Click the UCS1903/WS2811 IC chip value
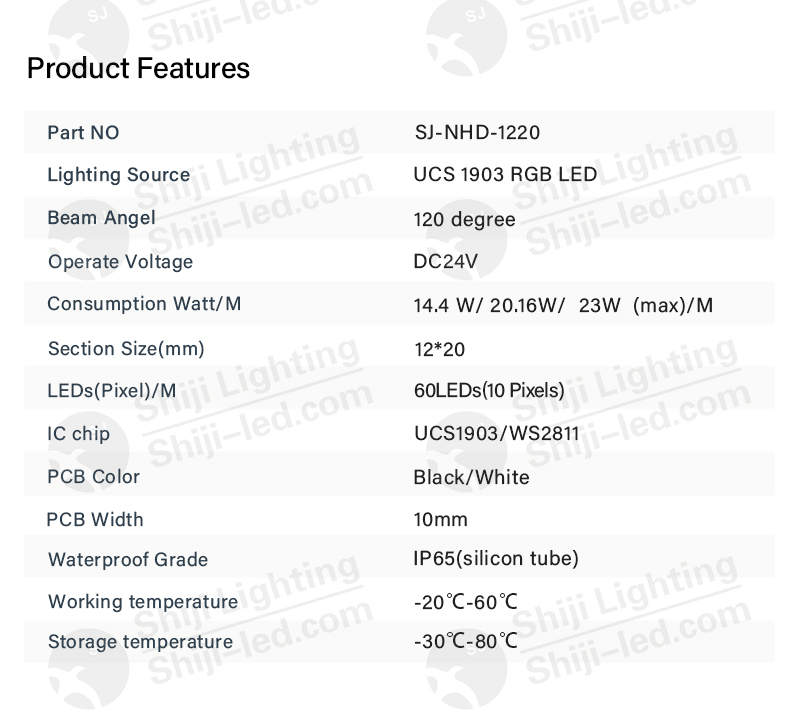The image size is (800, 715). click(x=496, y=434)
